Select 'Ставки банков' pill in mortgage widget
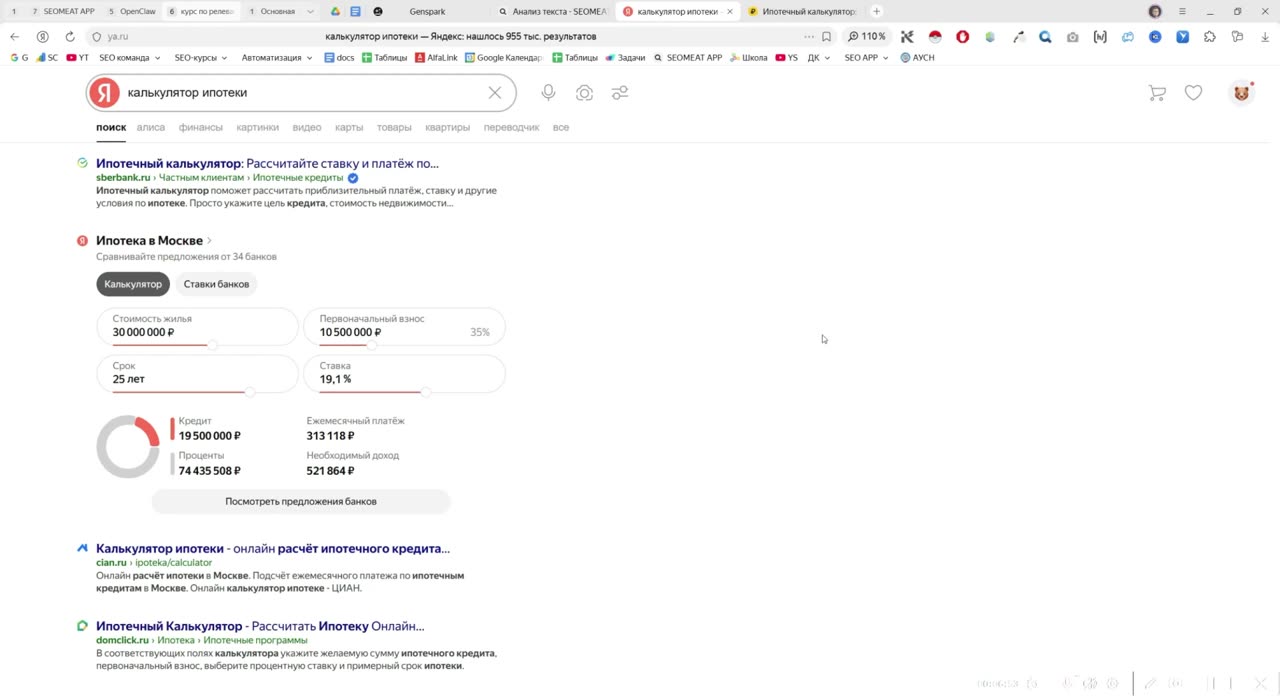Screen dimensions: 1280x696 click(216, 284)
